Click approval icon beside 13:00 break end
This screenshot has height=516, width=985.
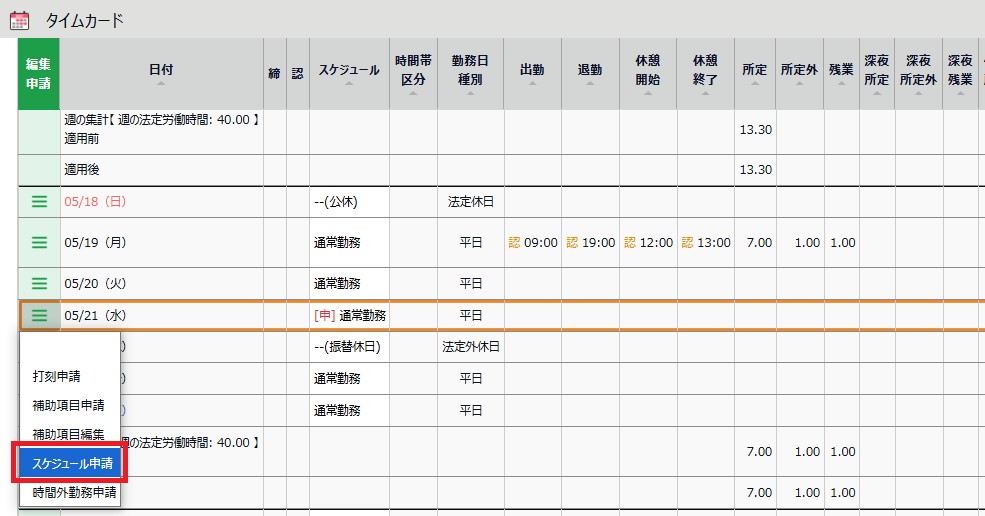tap(688, 242)
